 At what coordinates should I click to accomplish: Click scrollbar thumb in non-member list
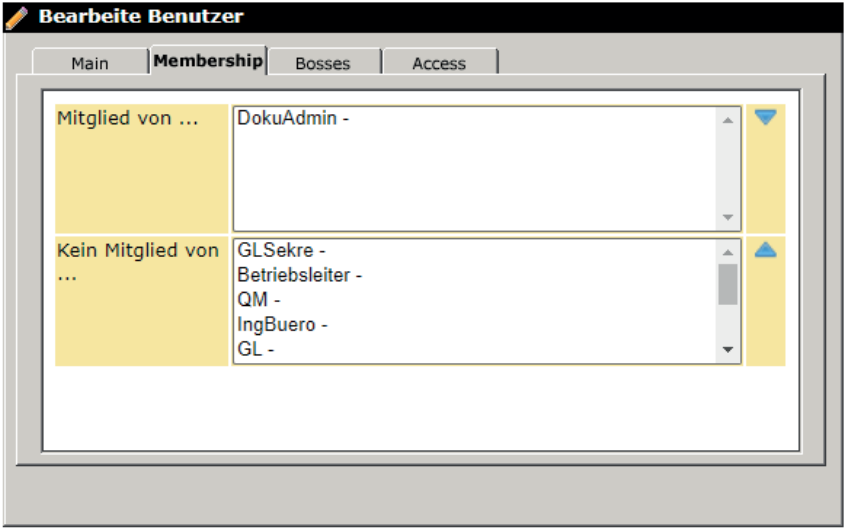coord(728,284)
